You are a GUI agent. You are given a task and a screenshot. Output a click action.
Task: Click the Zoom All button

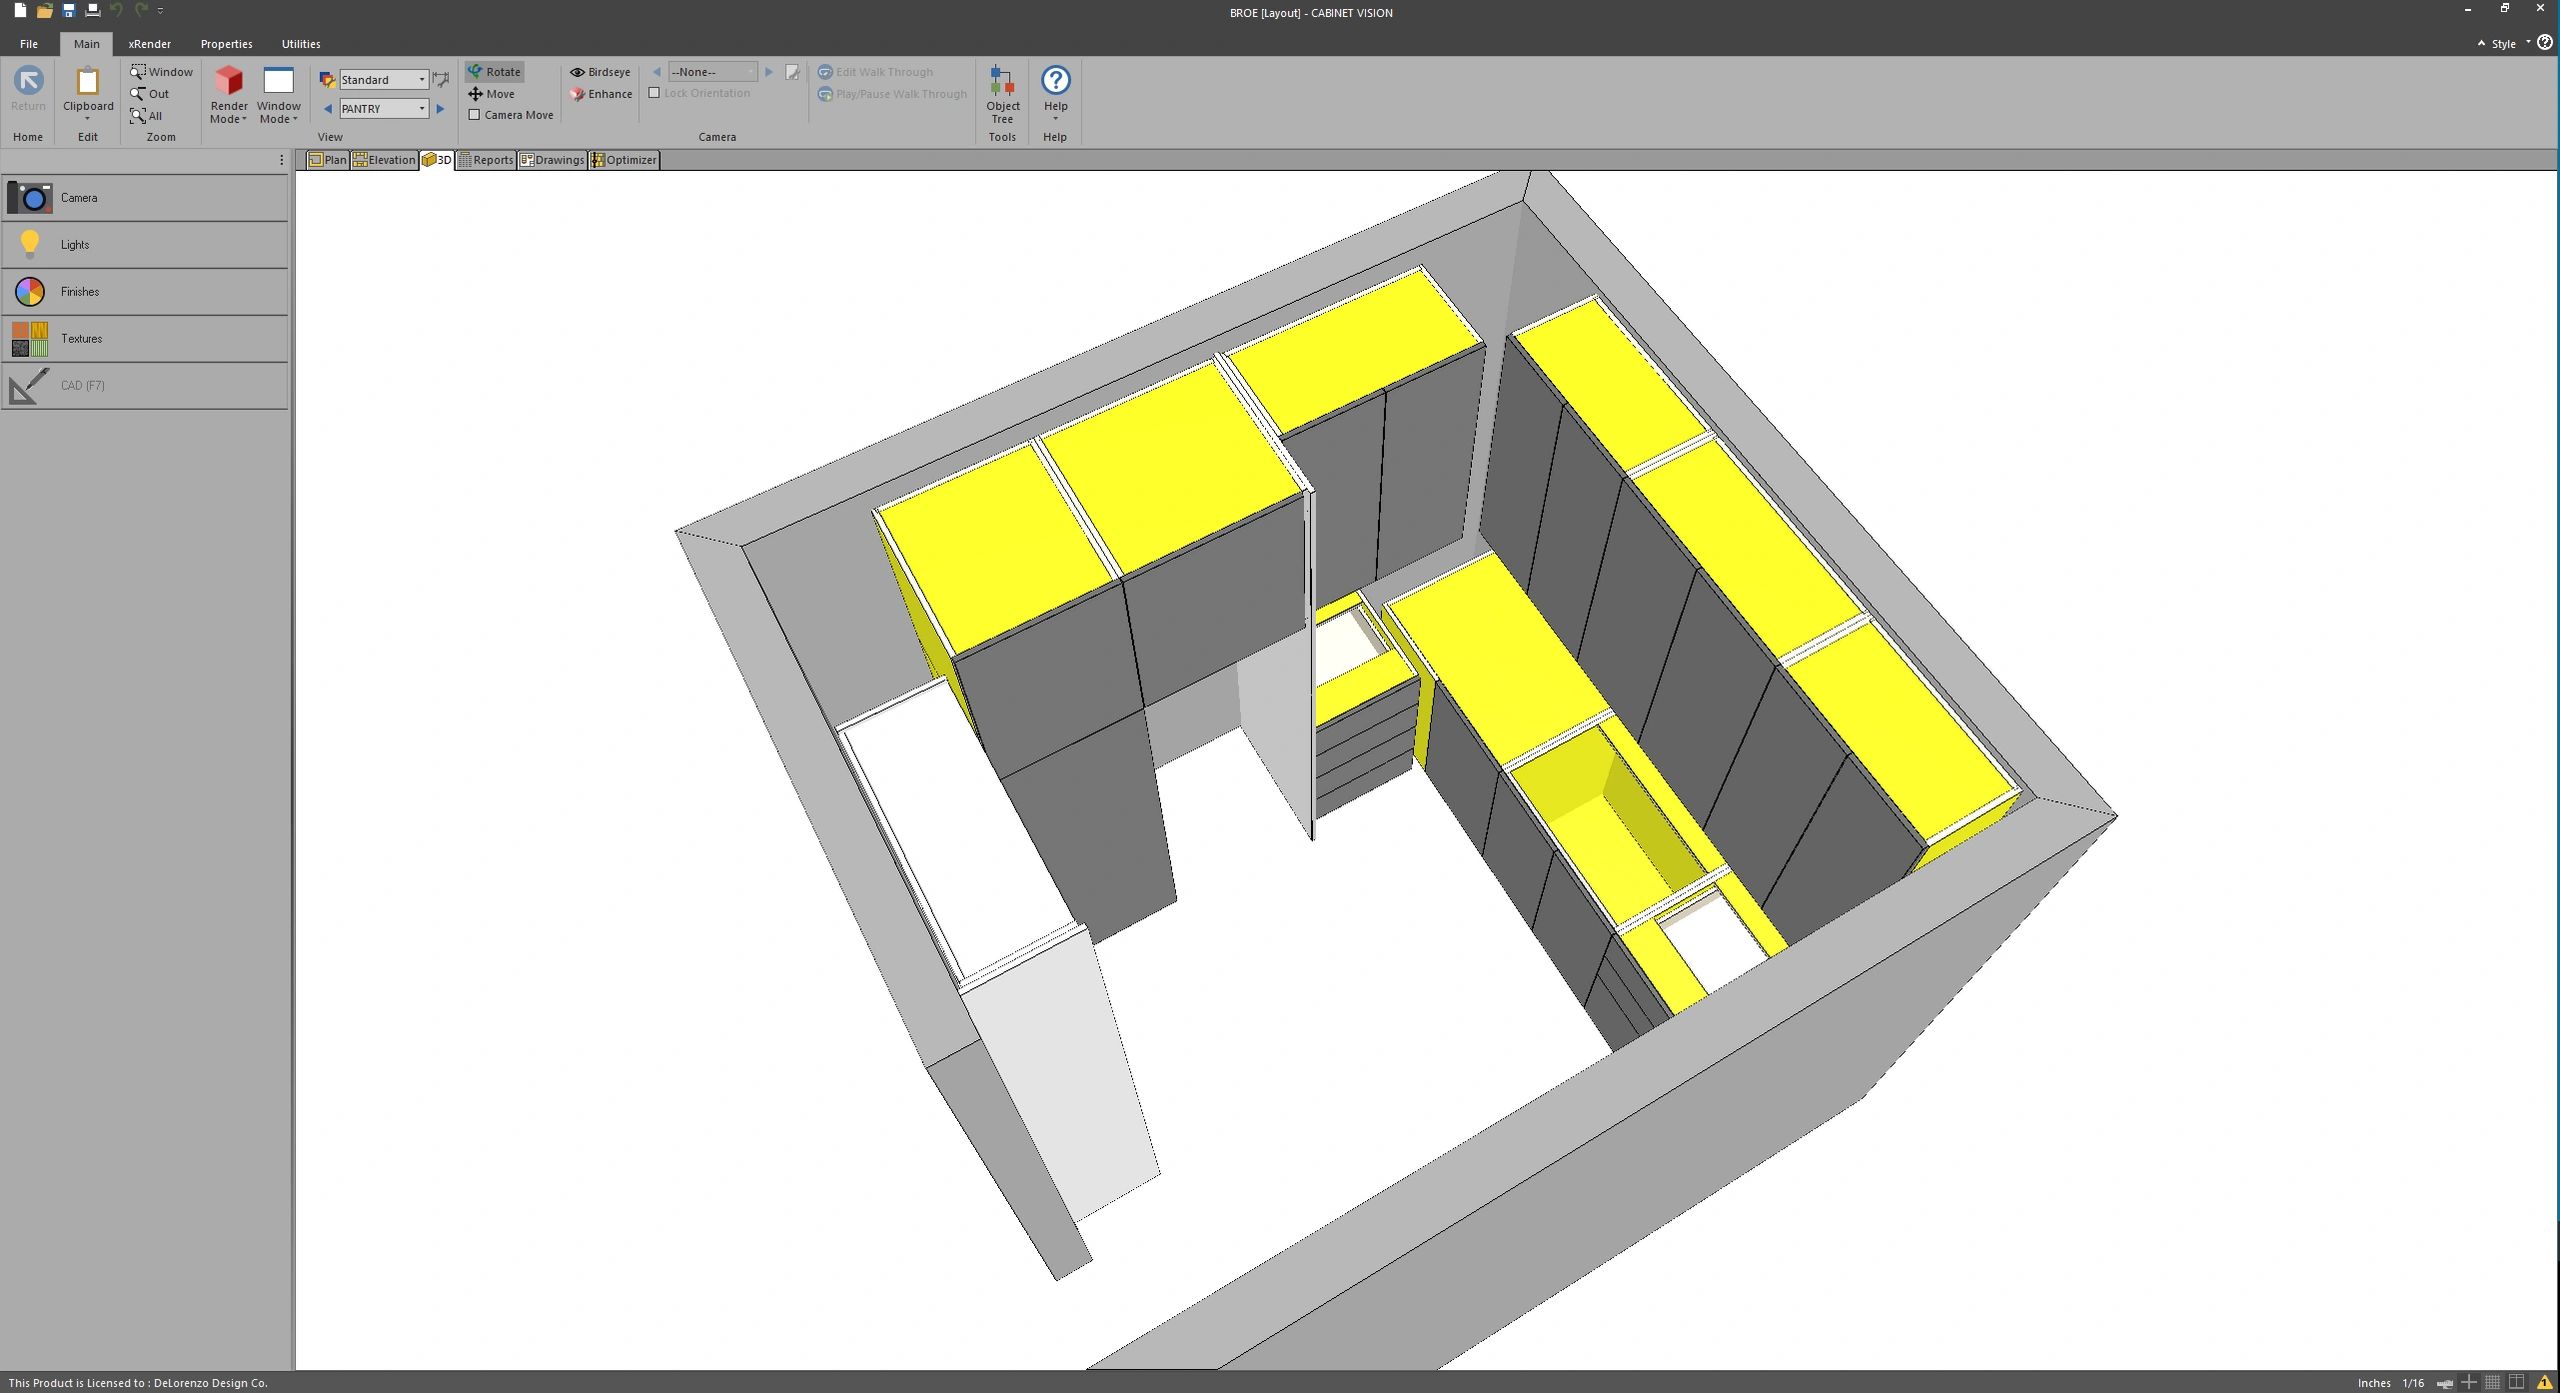pyautogui.click(x=147, y=116)
